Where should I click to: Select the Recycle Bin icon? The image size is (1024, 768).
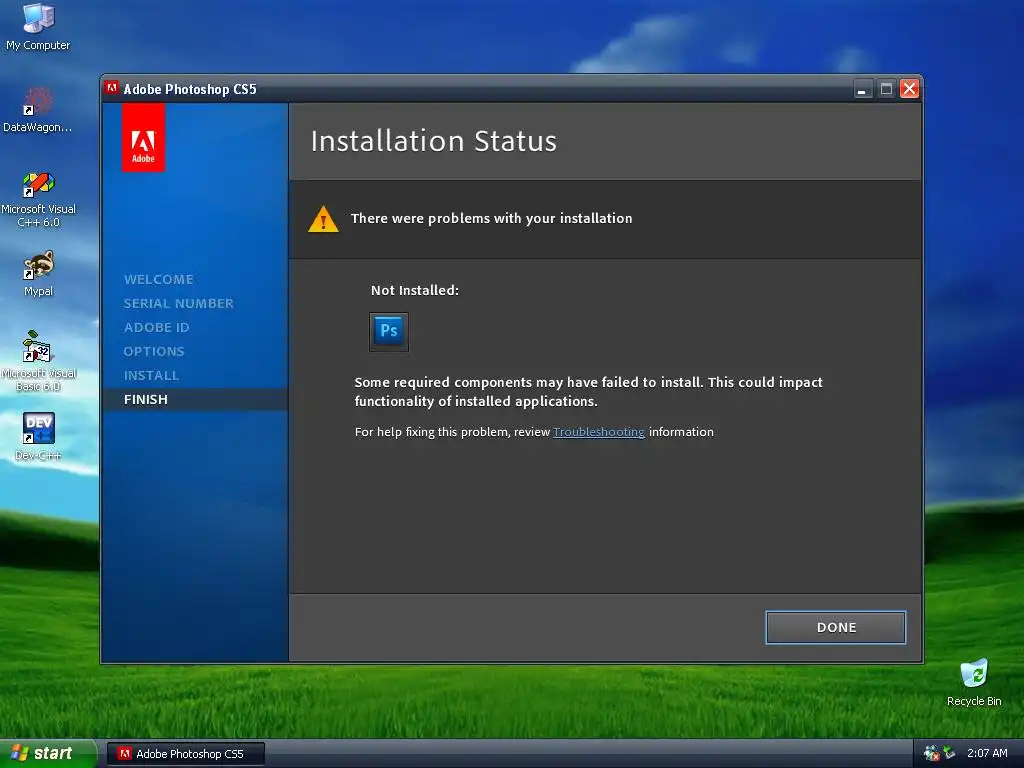[x=974, y=682]
